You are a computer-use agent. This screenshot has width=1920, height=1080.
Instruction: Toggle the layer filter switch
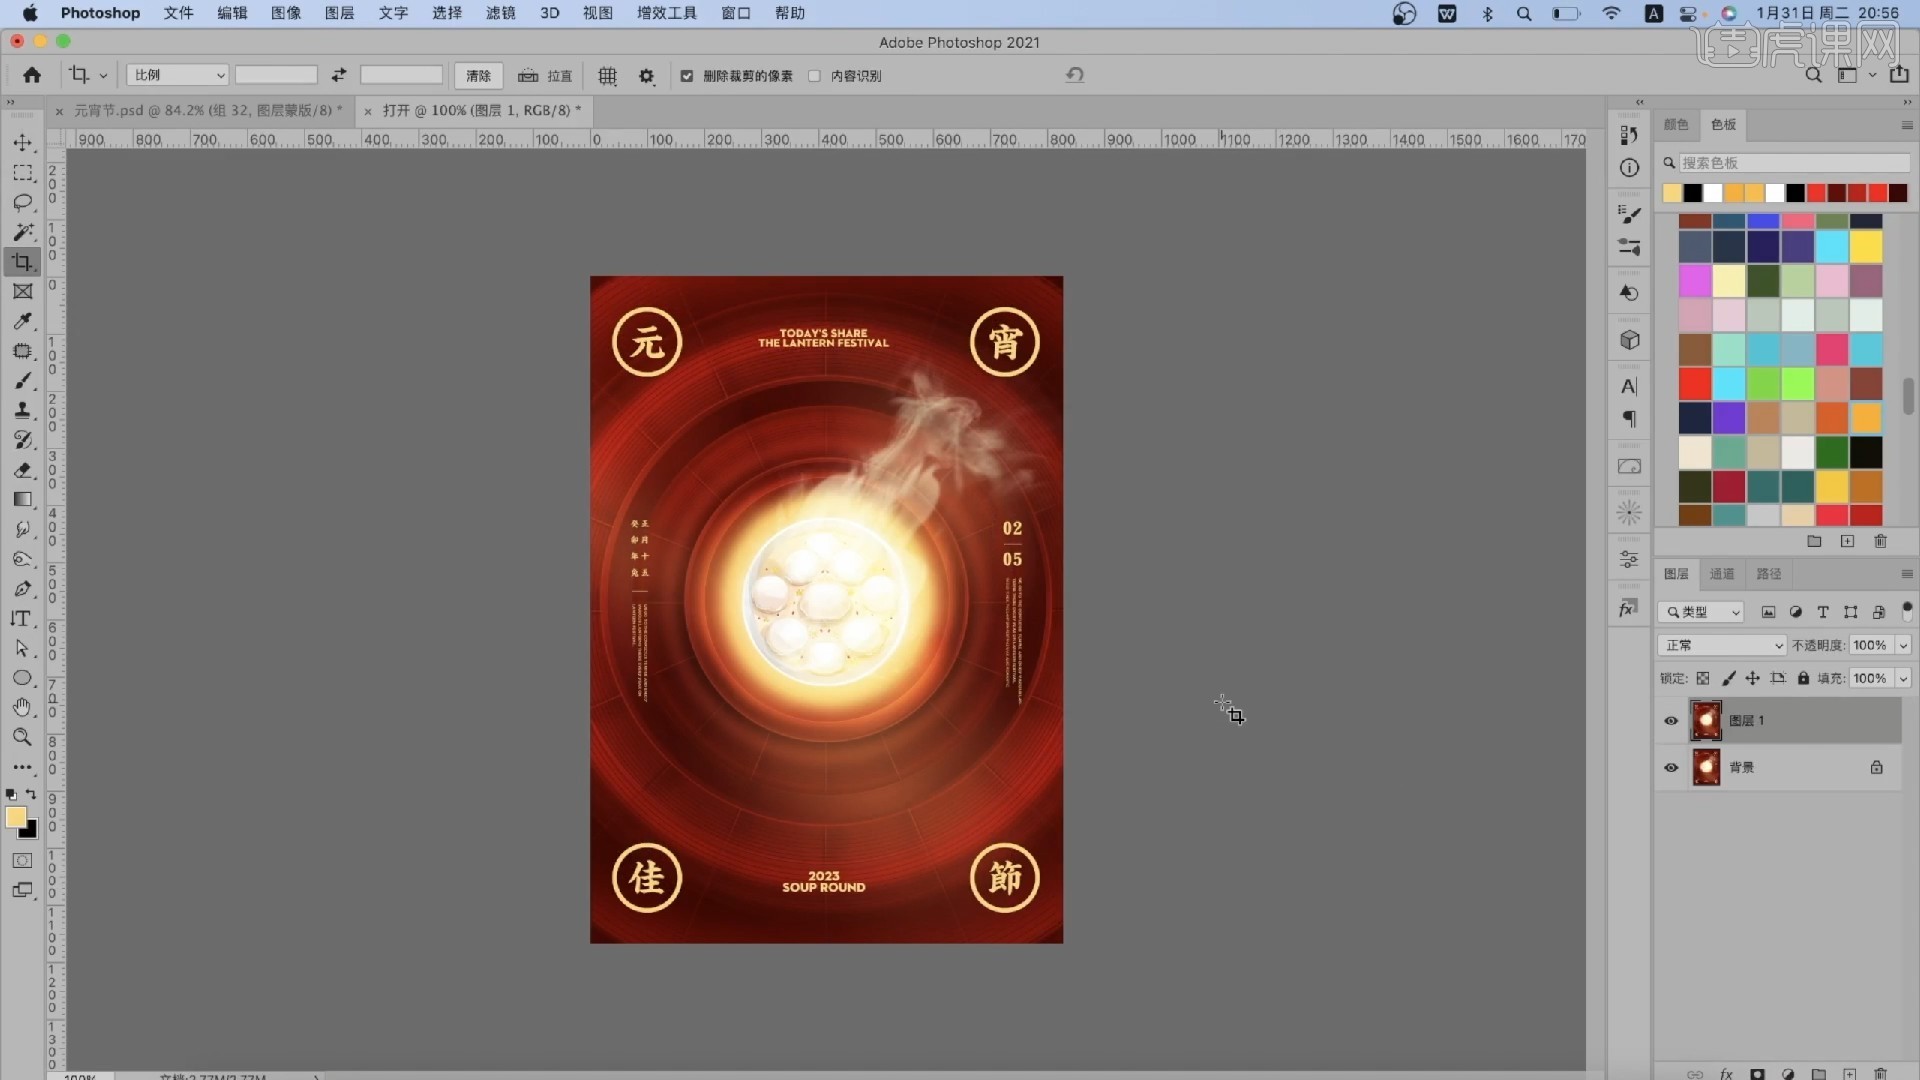click(1907, 610)
